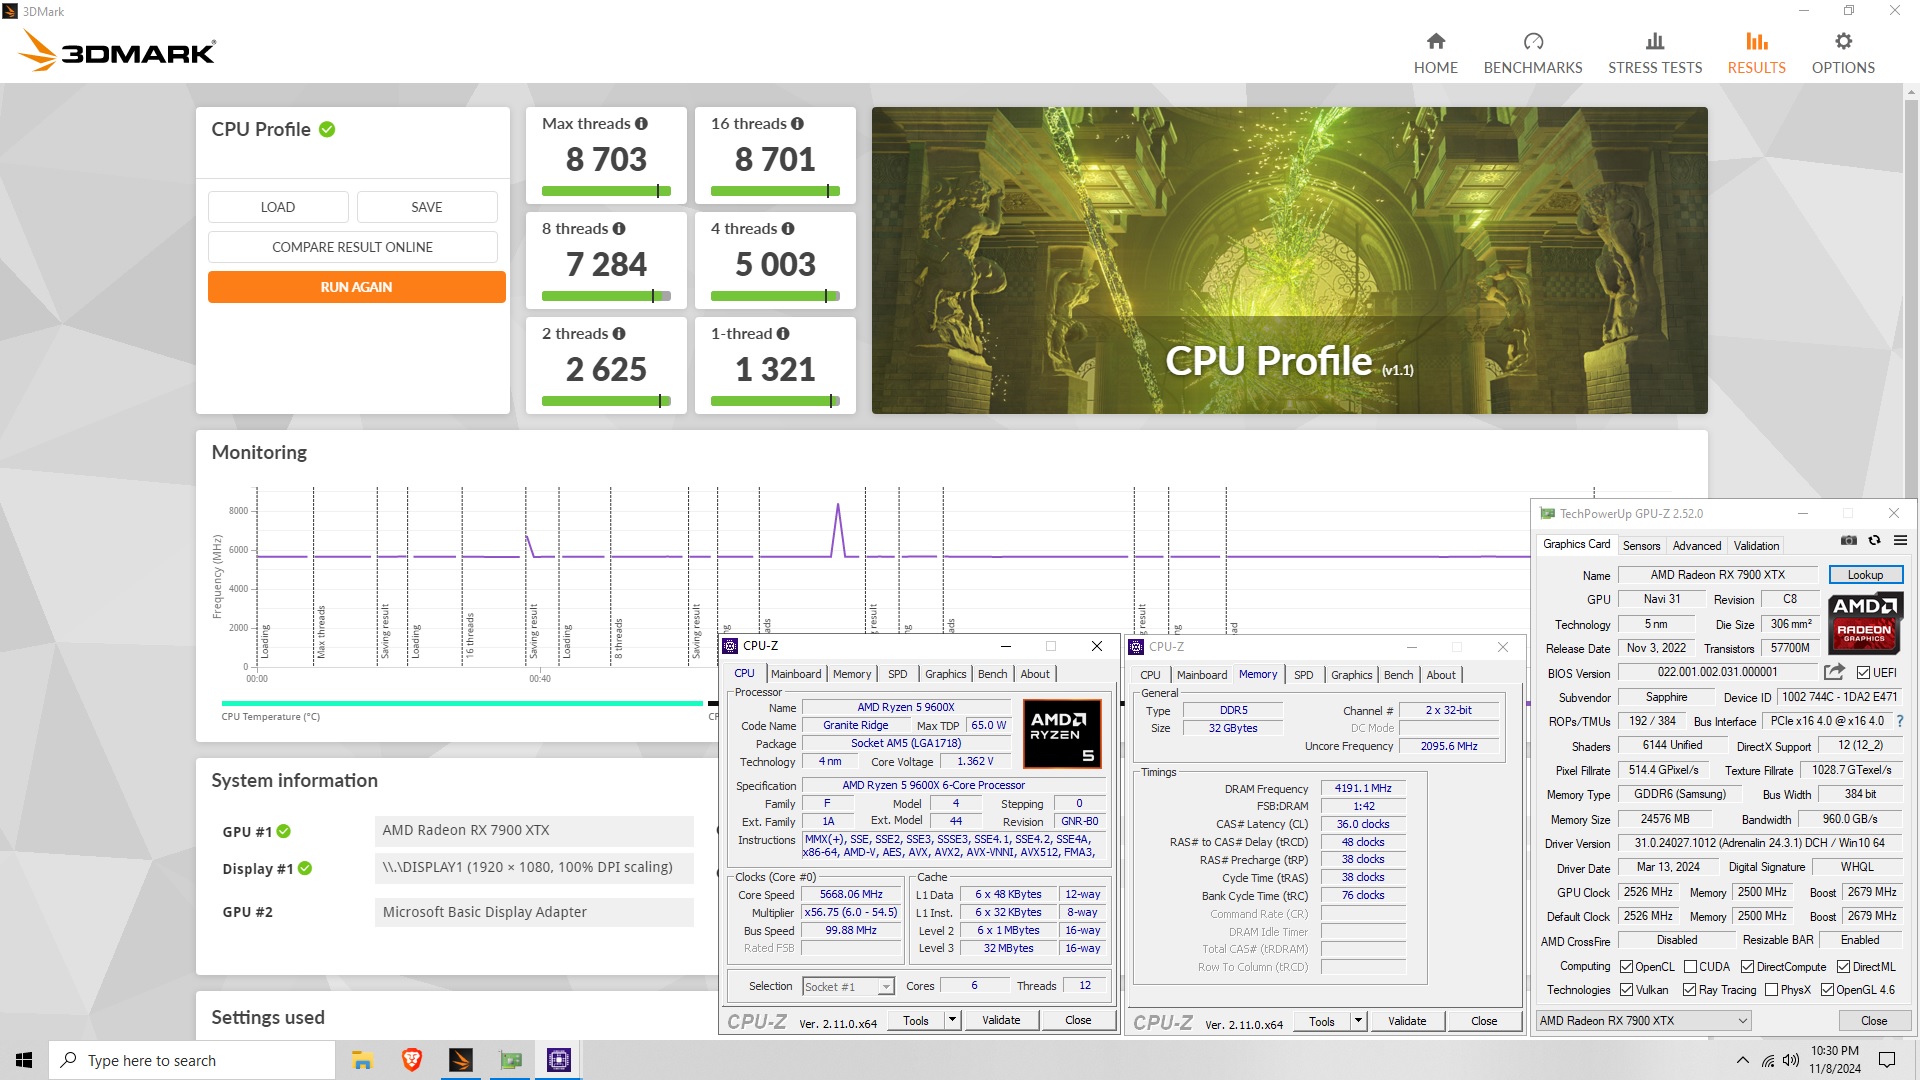Show hidden system tray icons
This screenshot has height=1080, width=1920.
click(x=1743, y=1060)
